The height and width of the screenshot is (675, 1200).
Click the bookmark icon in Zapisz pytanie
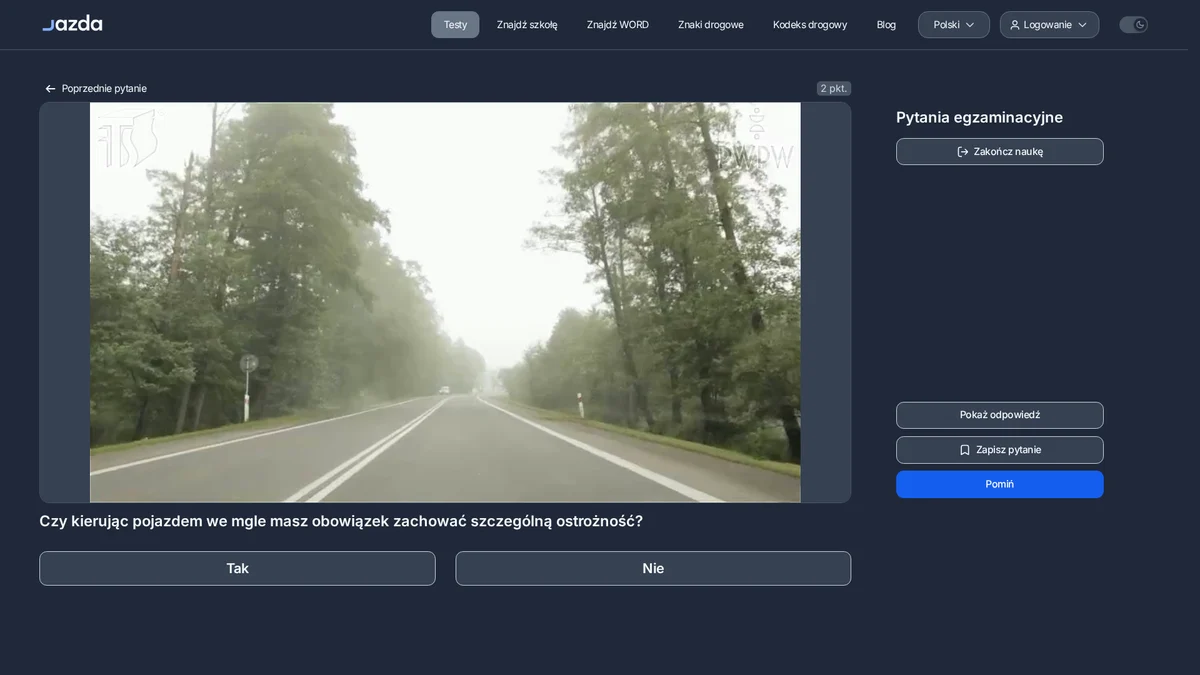pos(965,450)
